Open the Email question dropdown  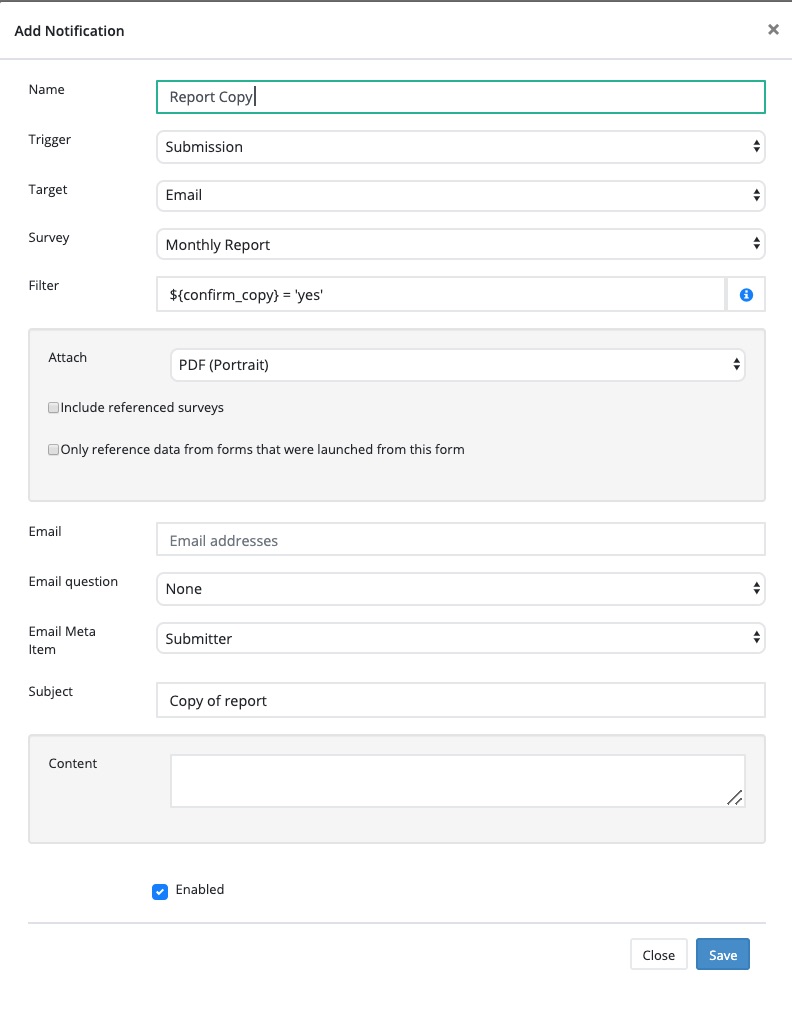click(460, 589)
